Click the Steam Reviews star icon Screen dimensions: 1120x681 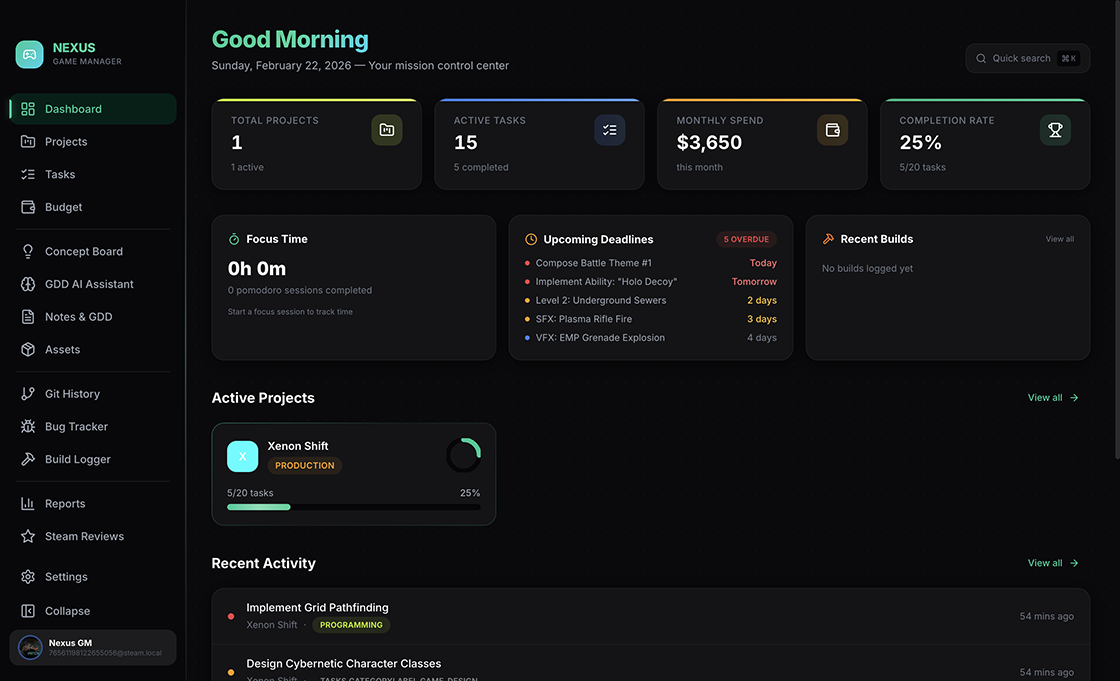28,536
